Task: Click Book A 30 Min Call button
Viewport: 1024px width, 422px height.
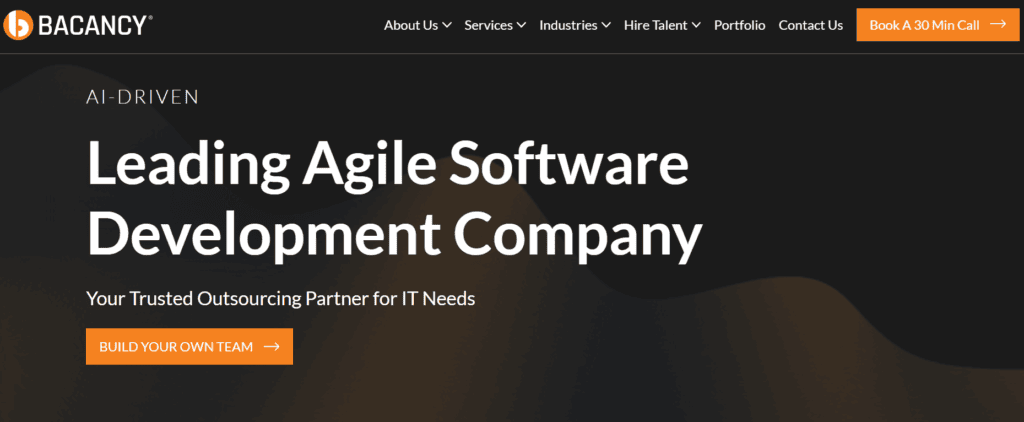Action: 938,25
